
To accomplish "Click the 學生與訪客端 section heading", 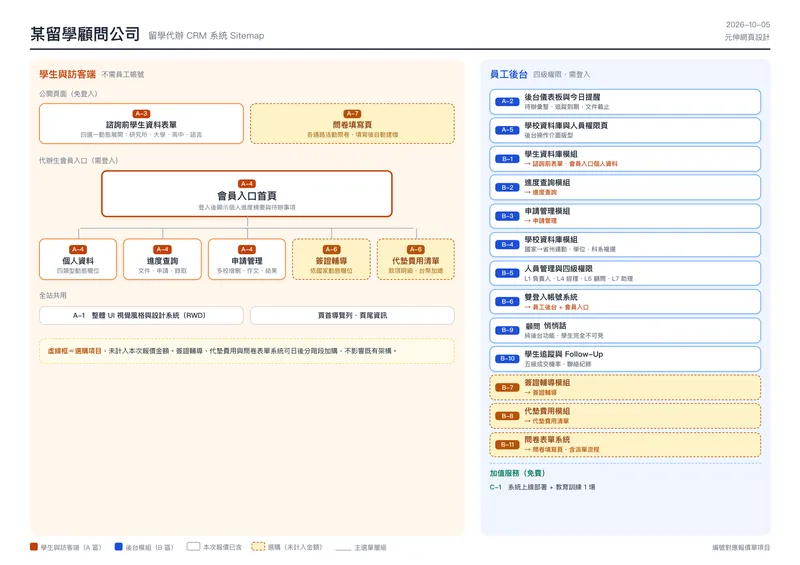I will pos(67,75).
